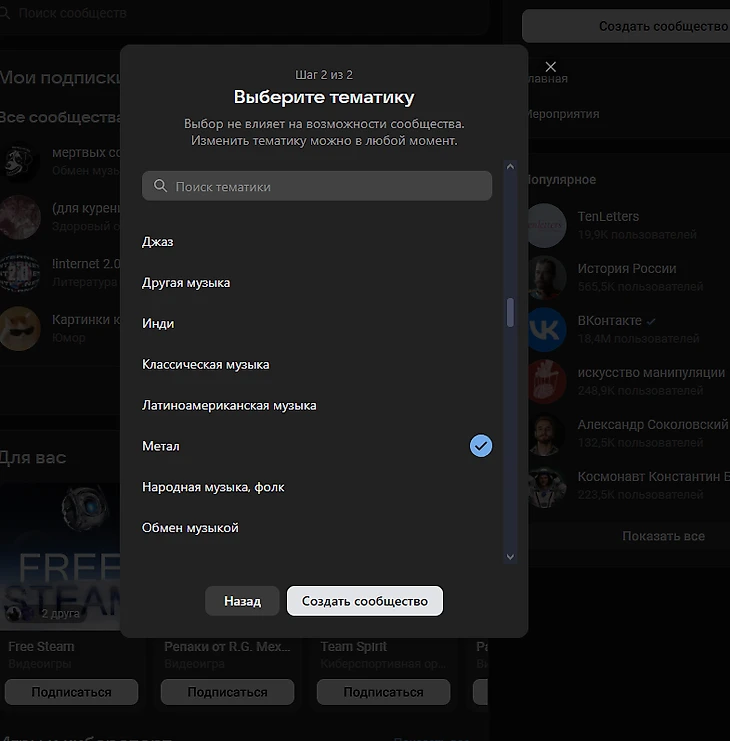Open the ВКонтакте community logo icon

[x=546, y=330]
